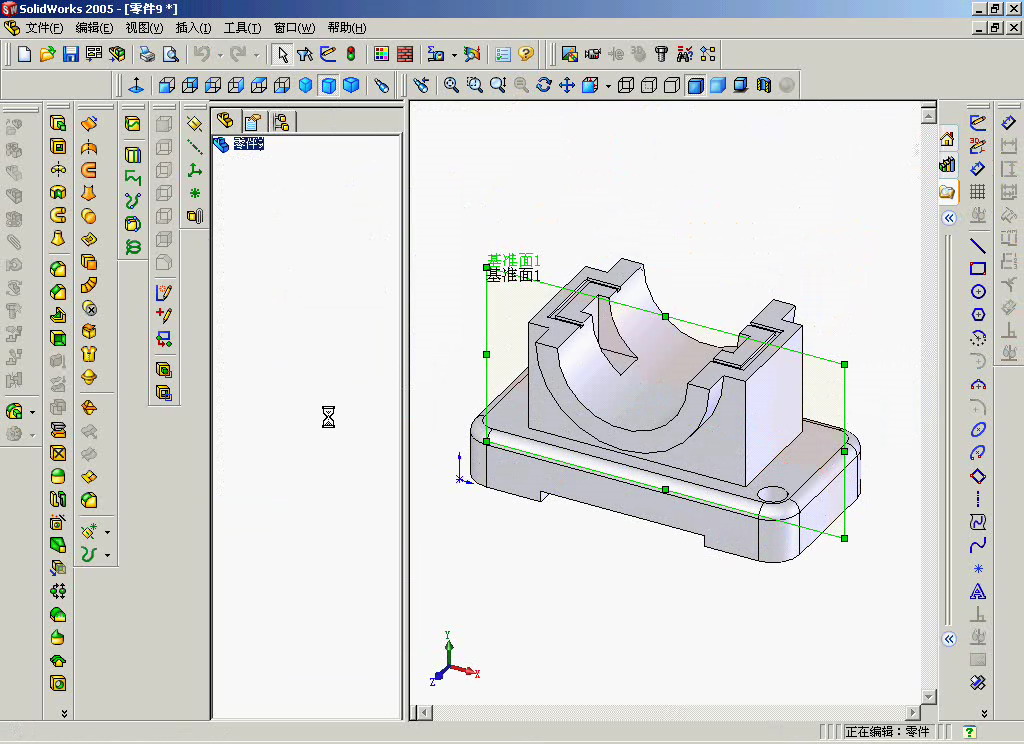
Task: Click the selection filter funnel icon
Action: (305, 54)
